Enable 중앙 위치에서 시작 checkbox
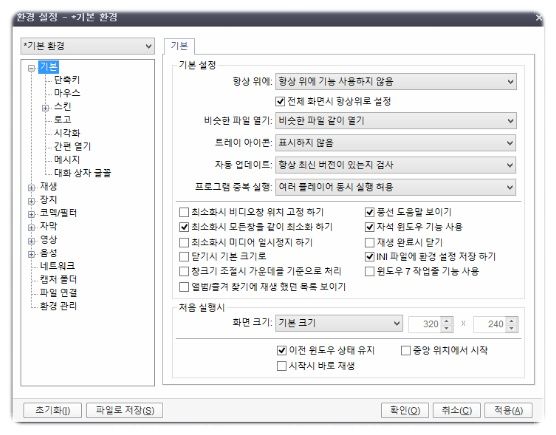 point(405,351)
